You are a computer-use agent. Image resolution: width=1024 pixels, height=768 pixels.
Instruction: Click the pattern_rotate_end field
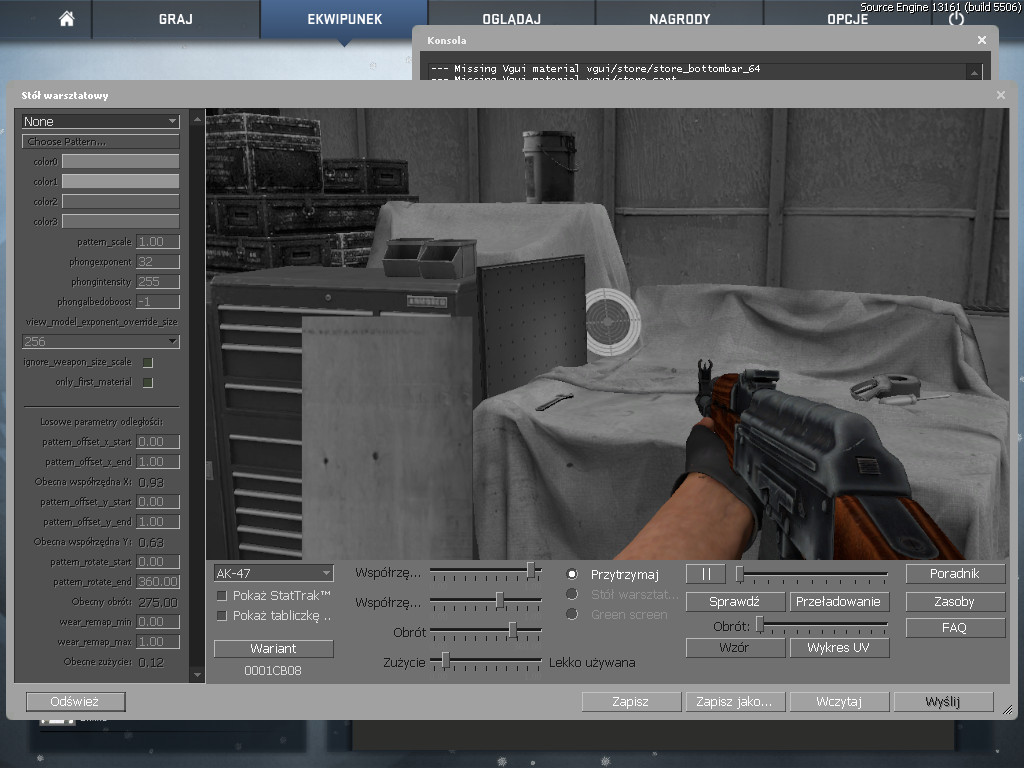(158, 582)
